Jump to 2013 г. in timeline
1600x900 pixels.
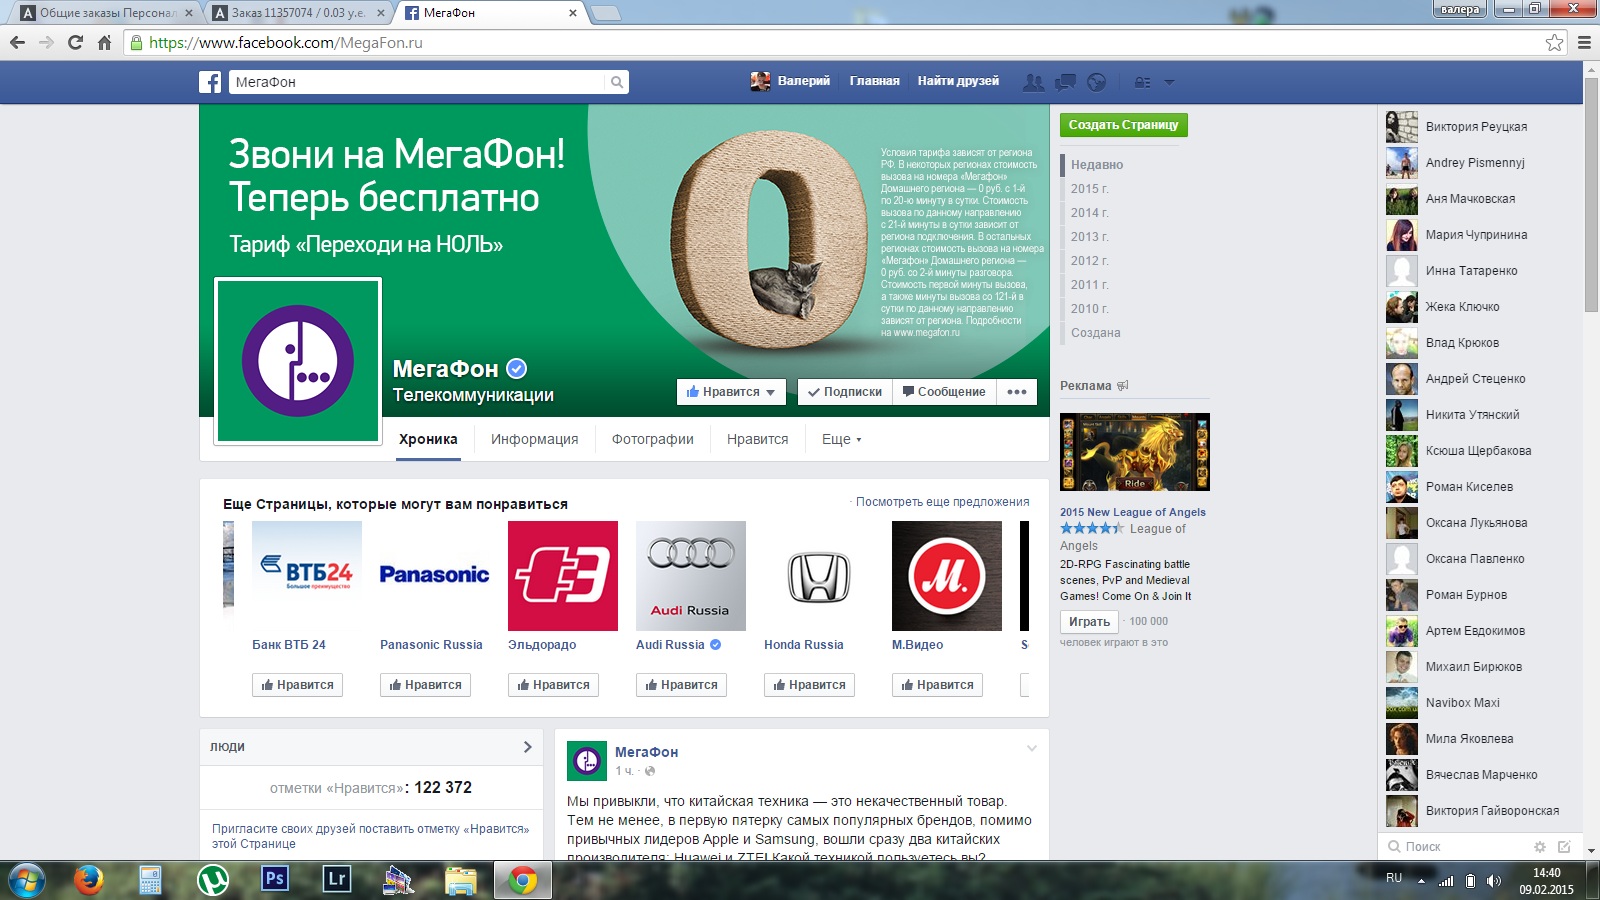coord(1090,237)
